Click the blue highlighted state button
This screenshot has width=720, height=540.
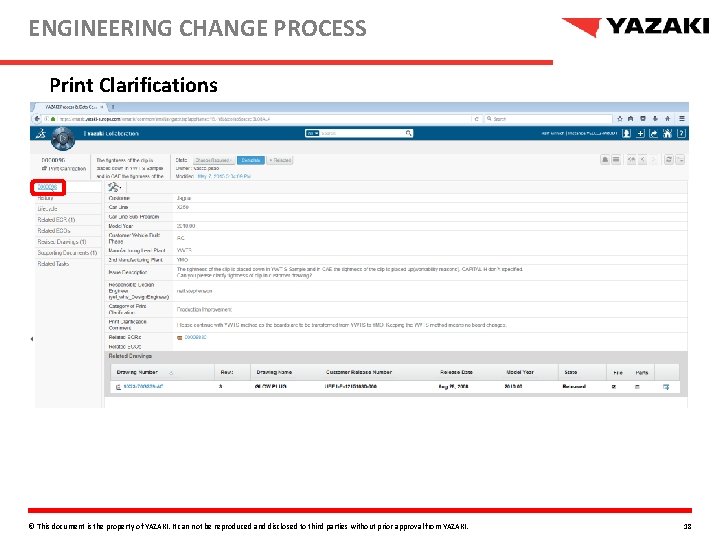(251, 160)
